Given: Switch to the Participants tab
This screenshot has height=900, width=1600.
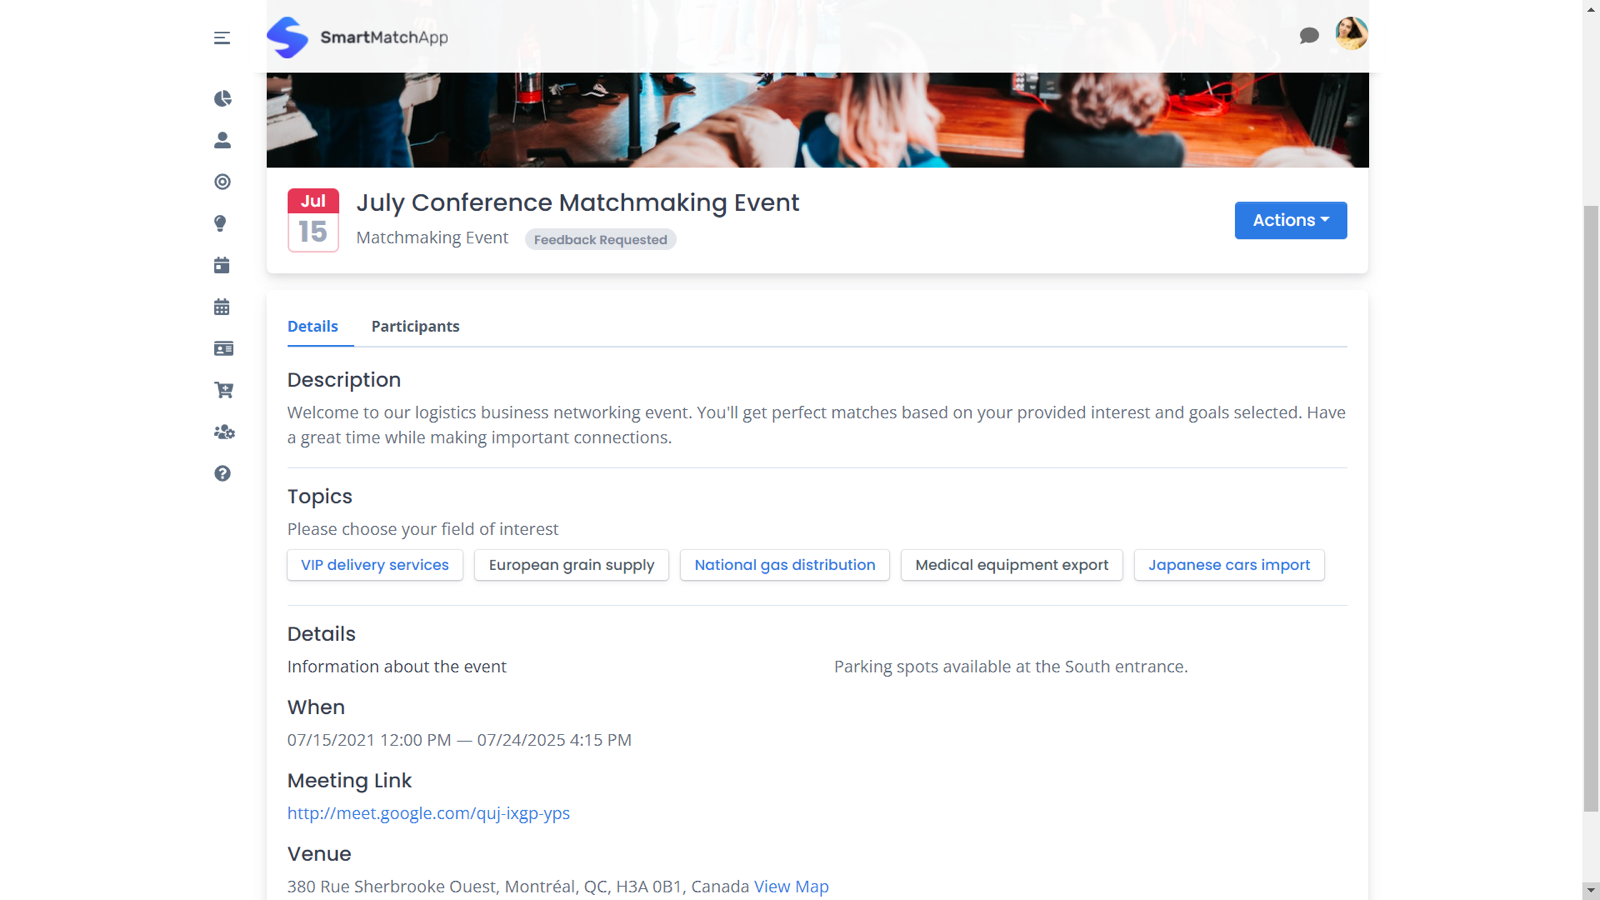Looking at the screenshot, I should [415, 327].
